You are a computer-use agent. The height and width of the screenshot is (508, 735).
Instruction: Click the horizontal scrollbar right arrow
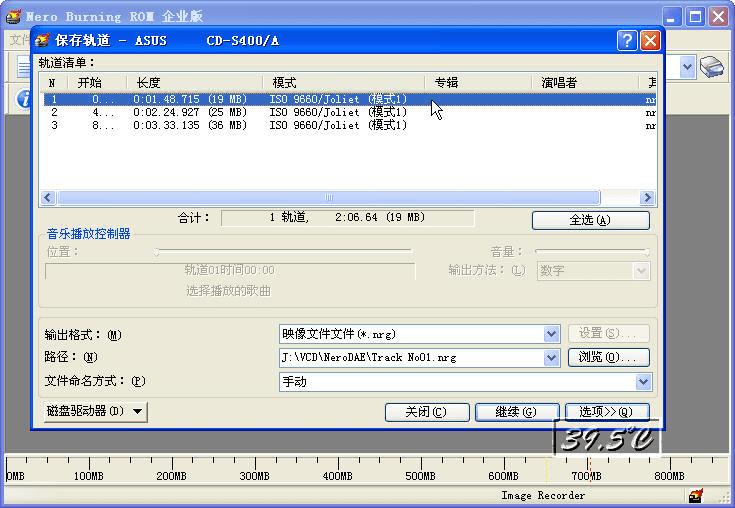coord(647,198)
